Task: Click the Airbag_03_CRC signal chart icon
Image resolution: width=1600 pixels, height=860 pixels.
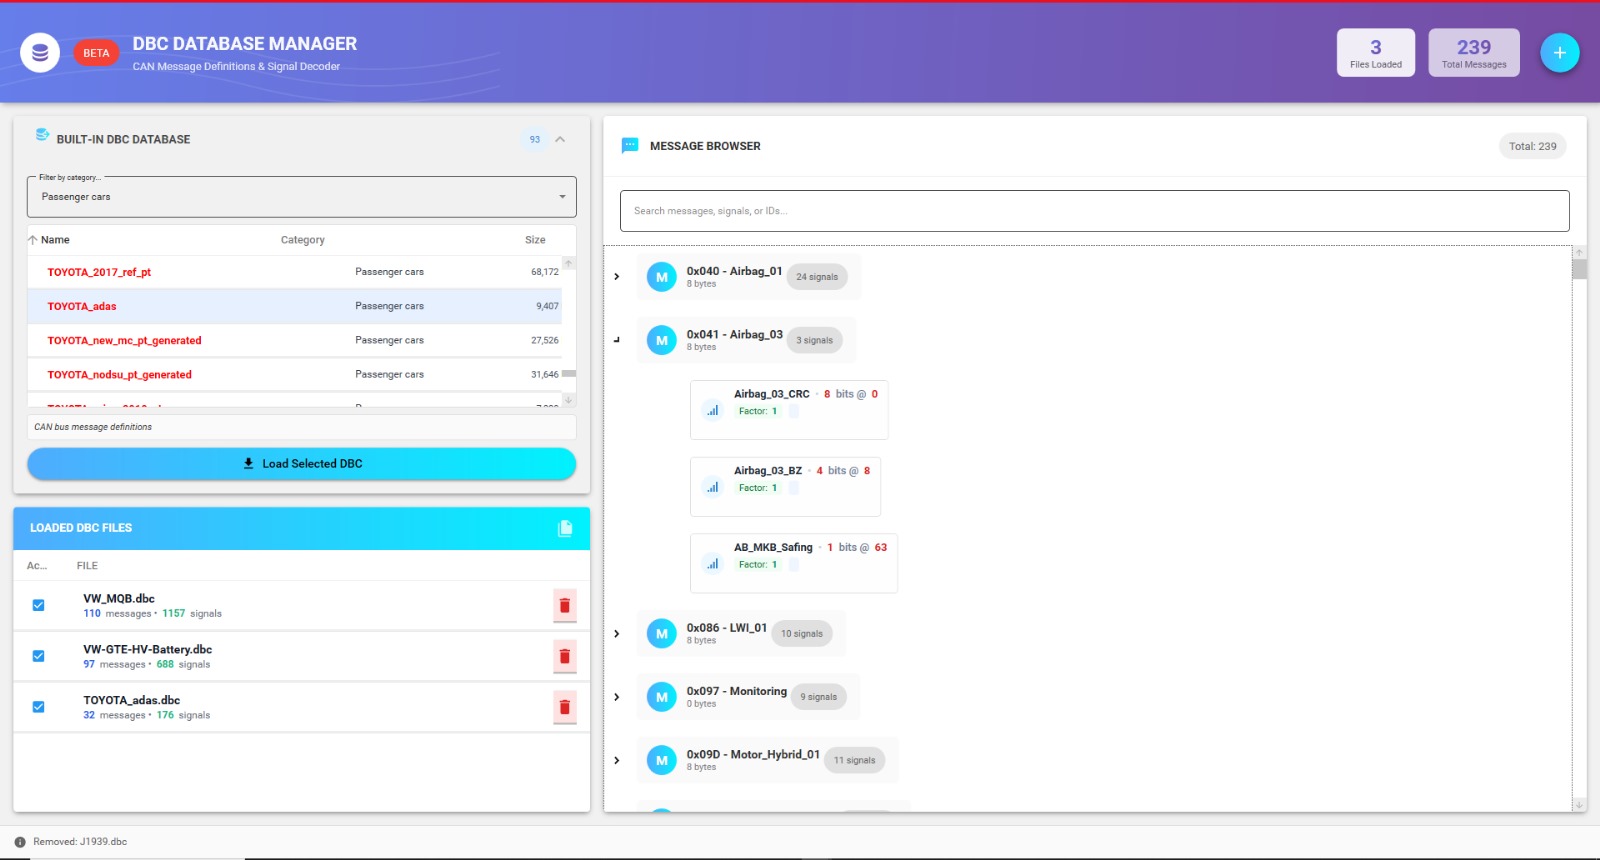Action: tap(712, 410)
